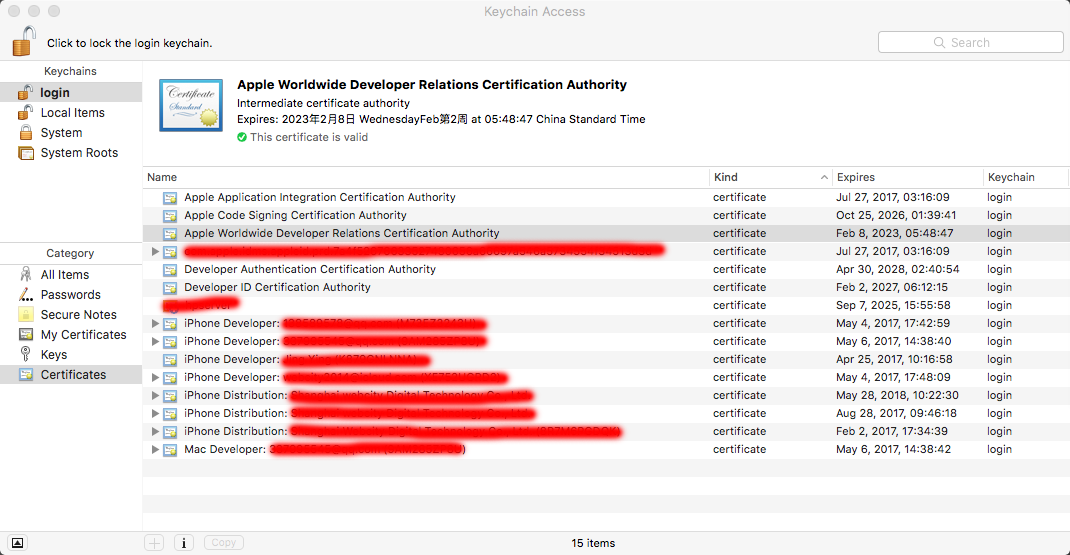Click certificate icon for Apple Worldwide Developer Relations row
The image size is (1070, 555).
(170, 233)
